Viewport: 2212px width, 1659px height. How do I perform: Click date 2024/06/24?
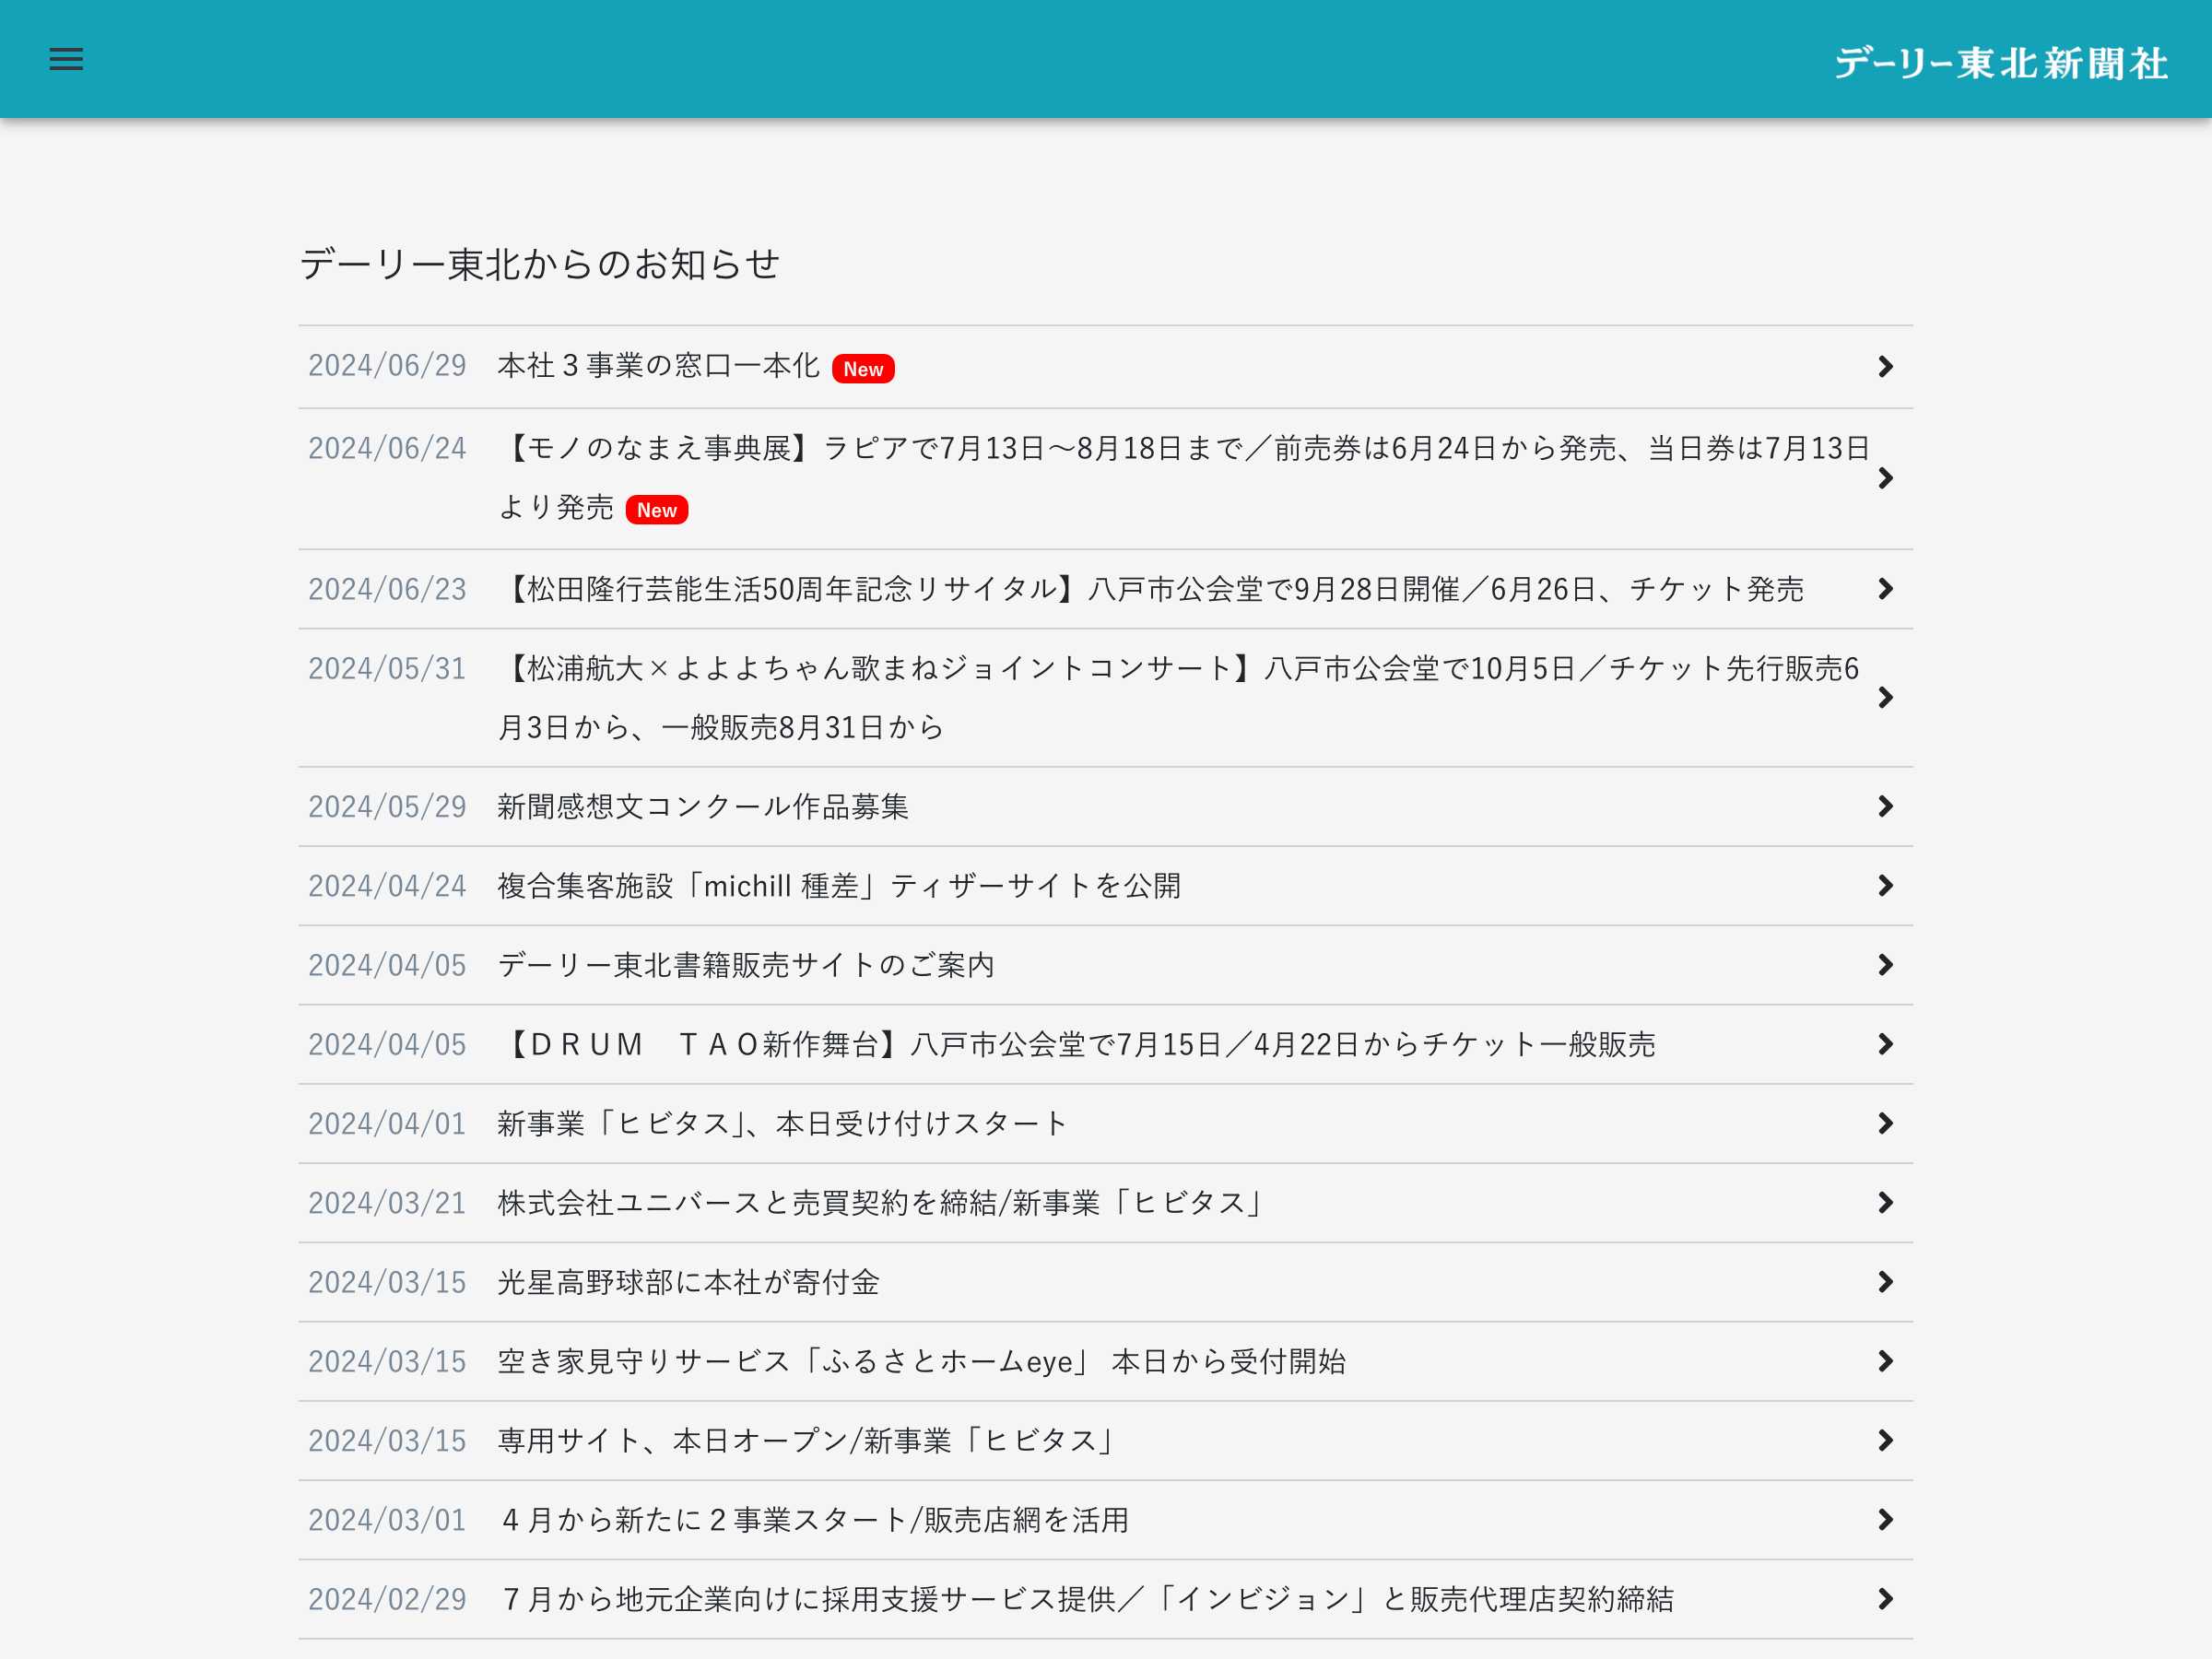387,449
